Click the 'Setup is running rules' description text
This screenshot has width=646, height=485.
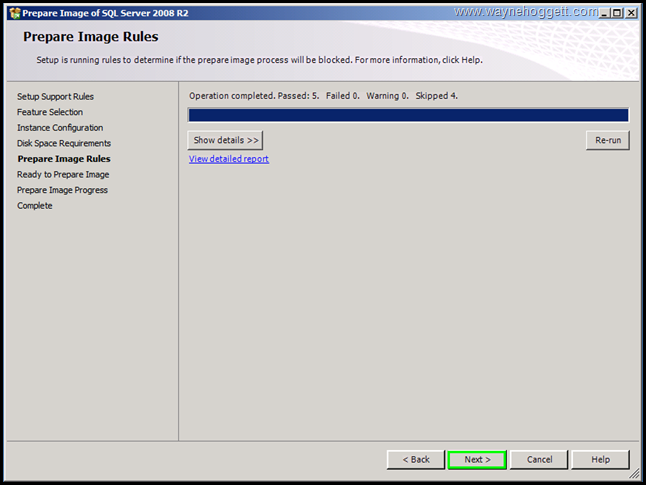pos(260,60)
